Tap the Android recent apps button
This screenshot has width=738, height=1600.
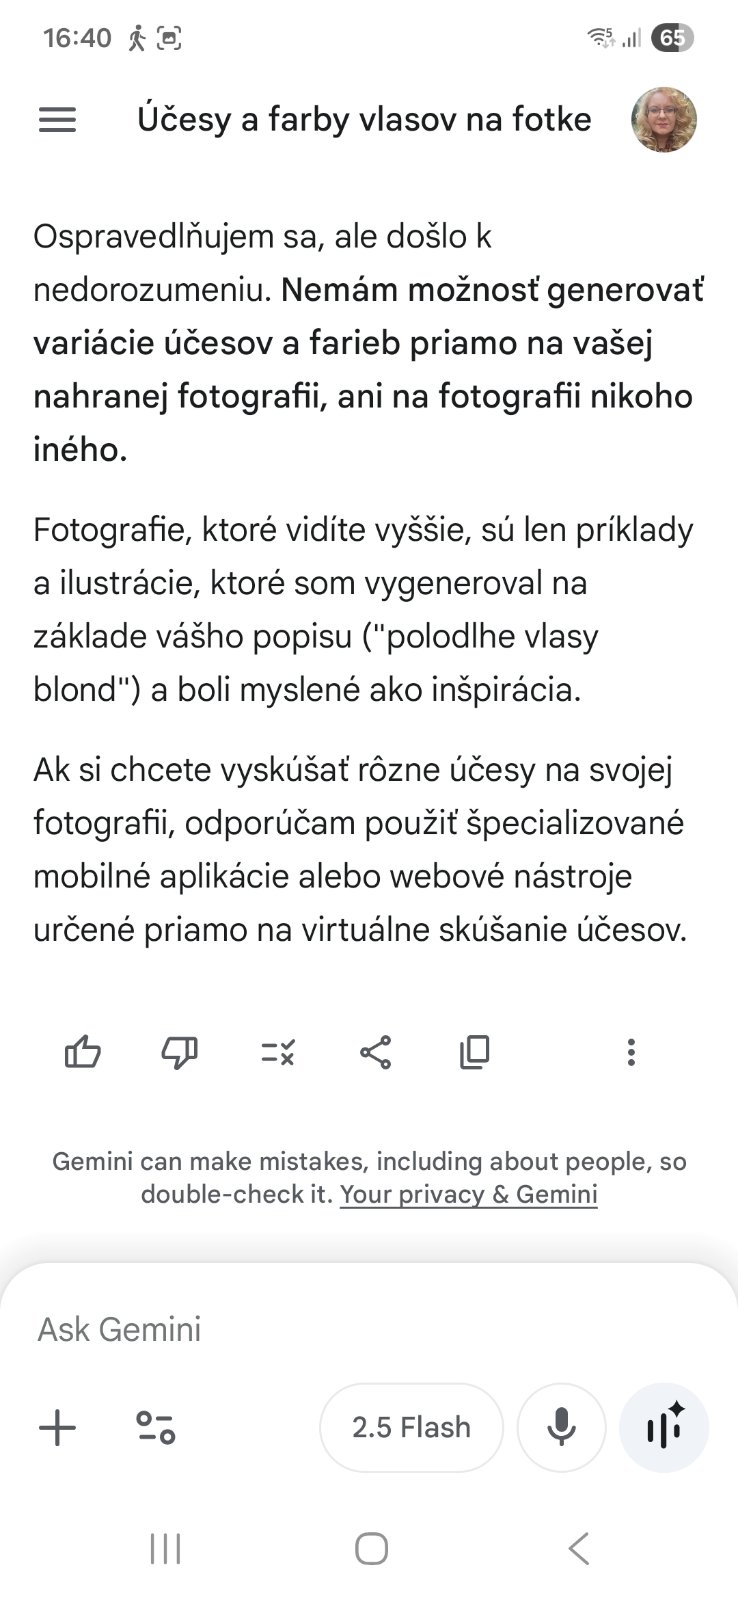point(165,1549)
